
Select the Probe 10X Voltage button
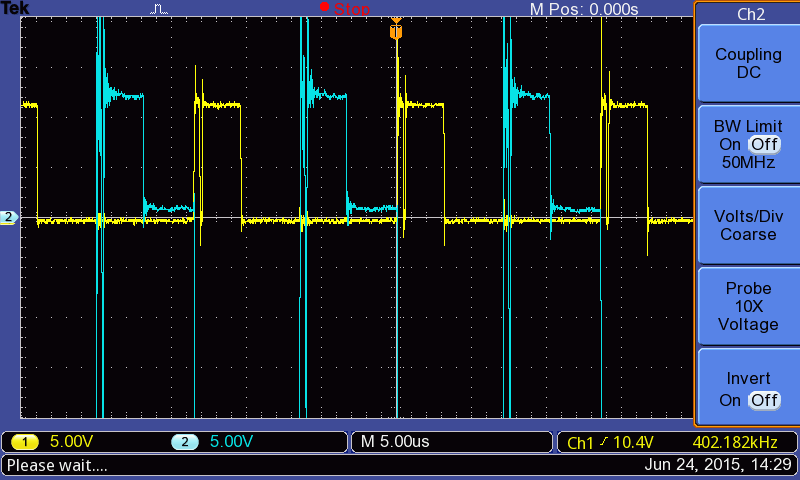pyautogui.click(x=748, y=307)
